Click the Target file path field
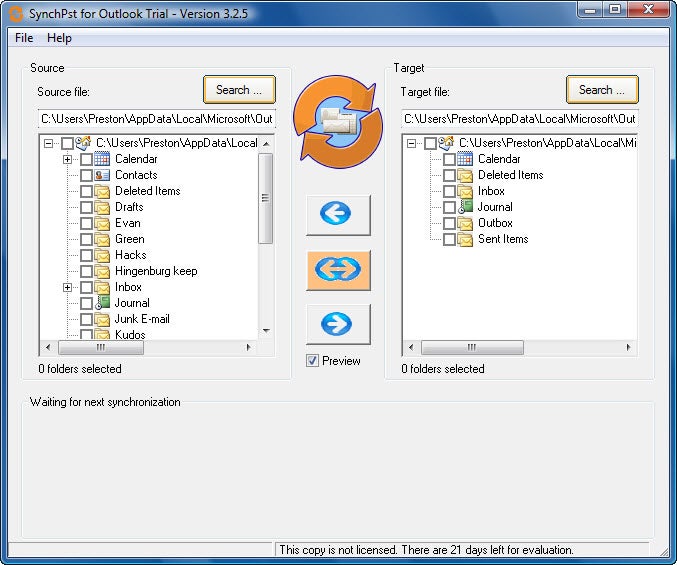Viewport: 677px width, 565px height. click(520, 119)
